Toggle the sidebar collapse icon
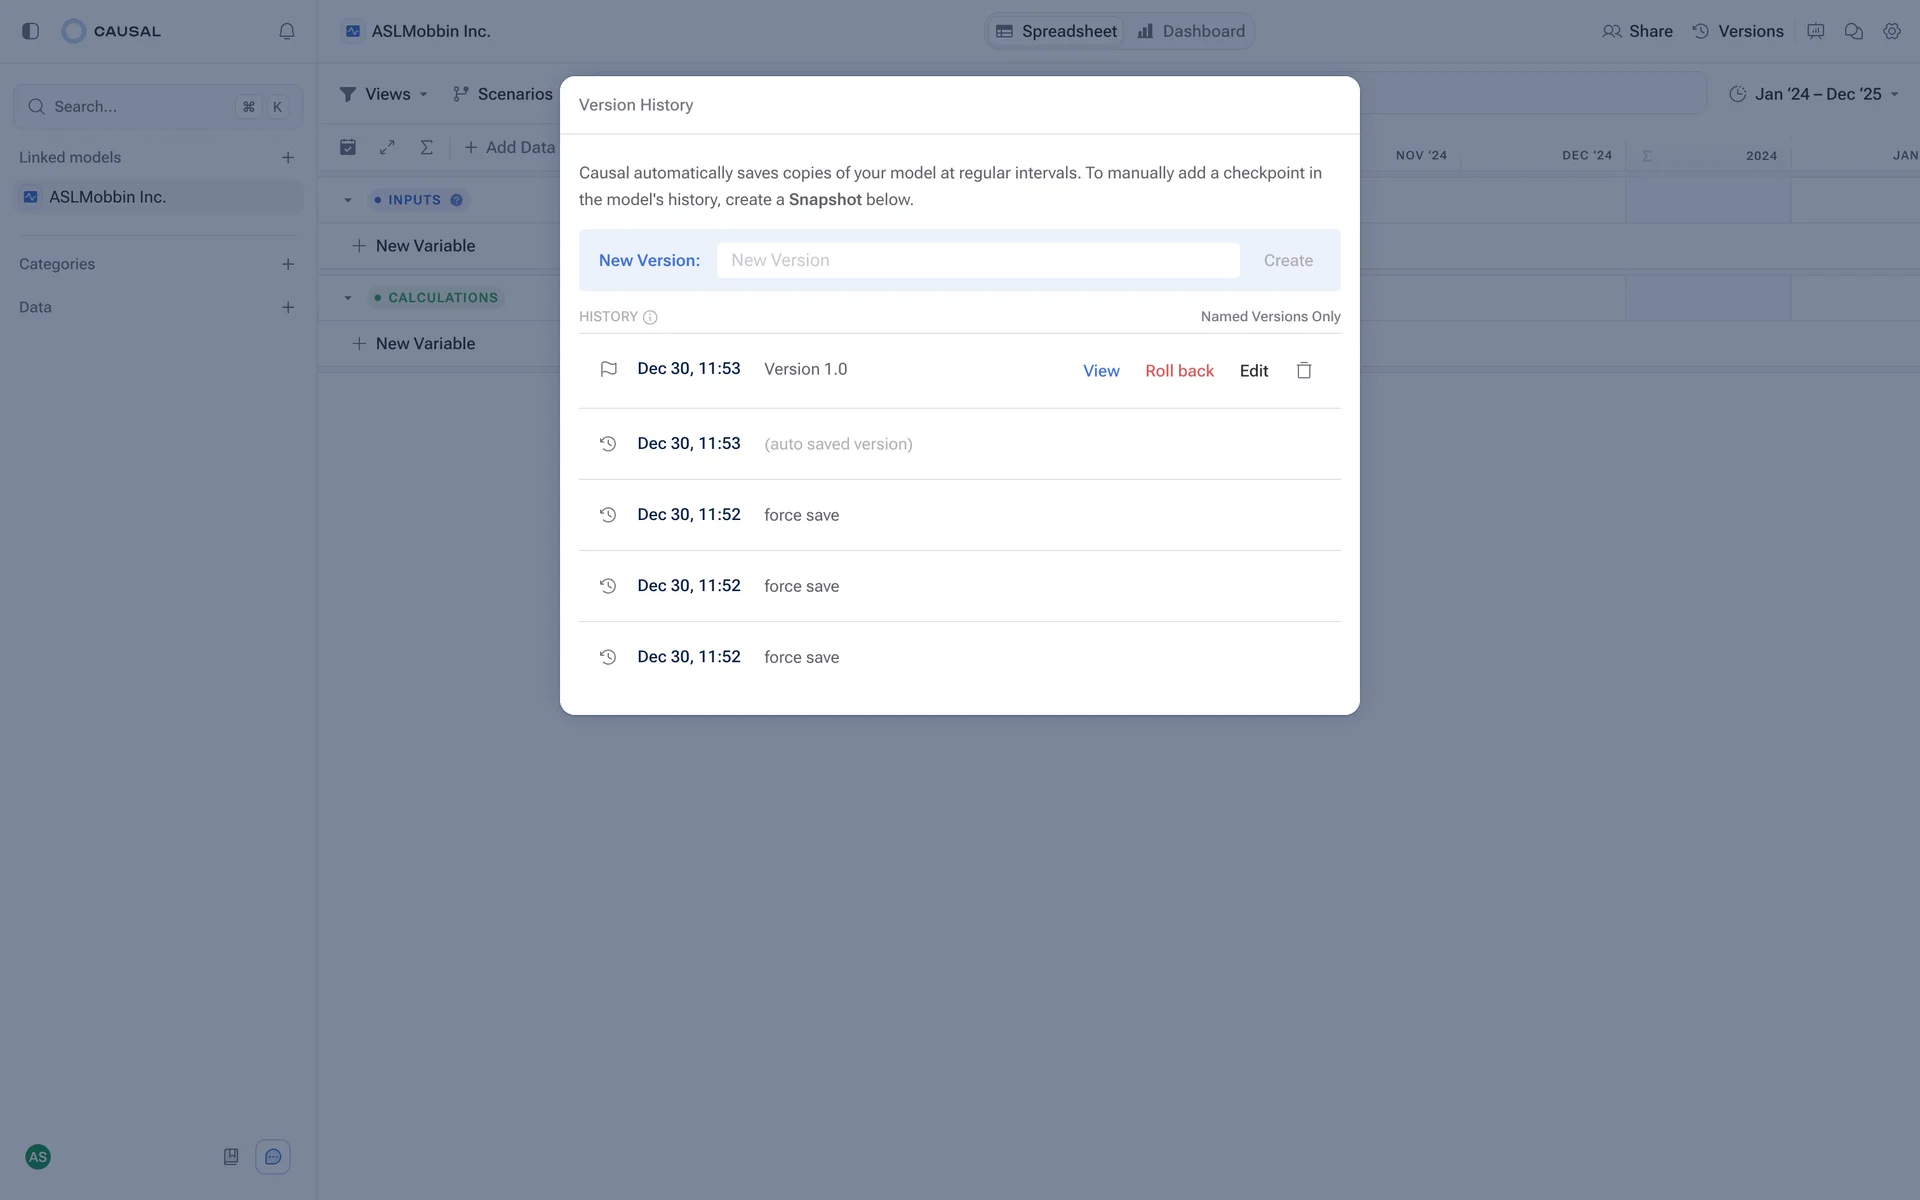 [30, 31]
